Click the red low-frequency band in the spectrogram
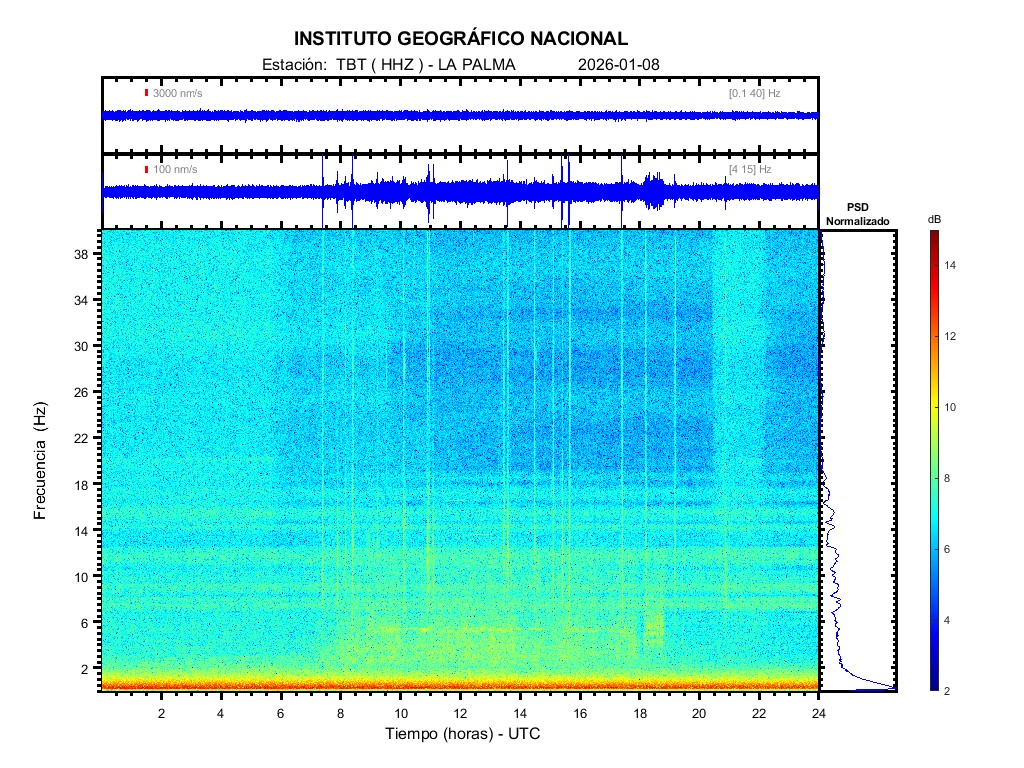 pyautogui.click(x=460, y=685)
